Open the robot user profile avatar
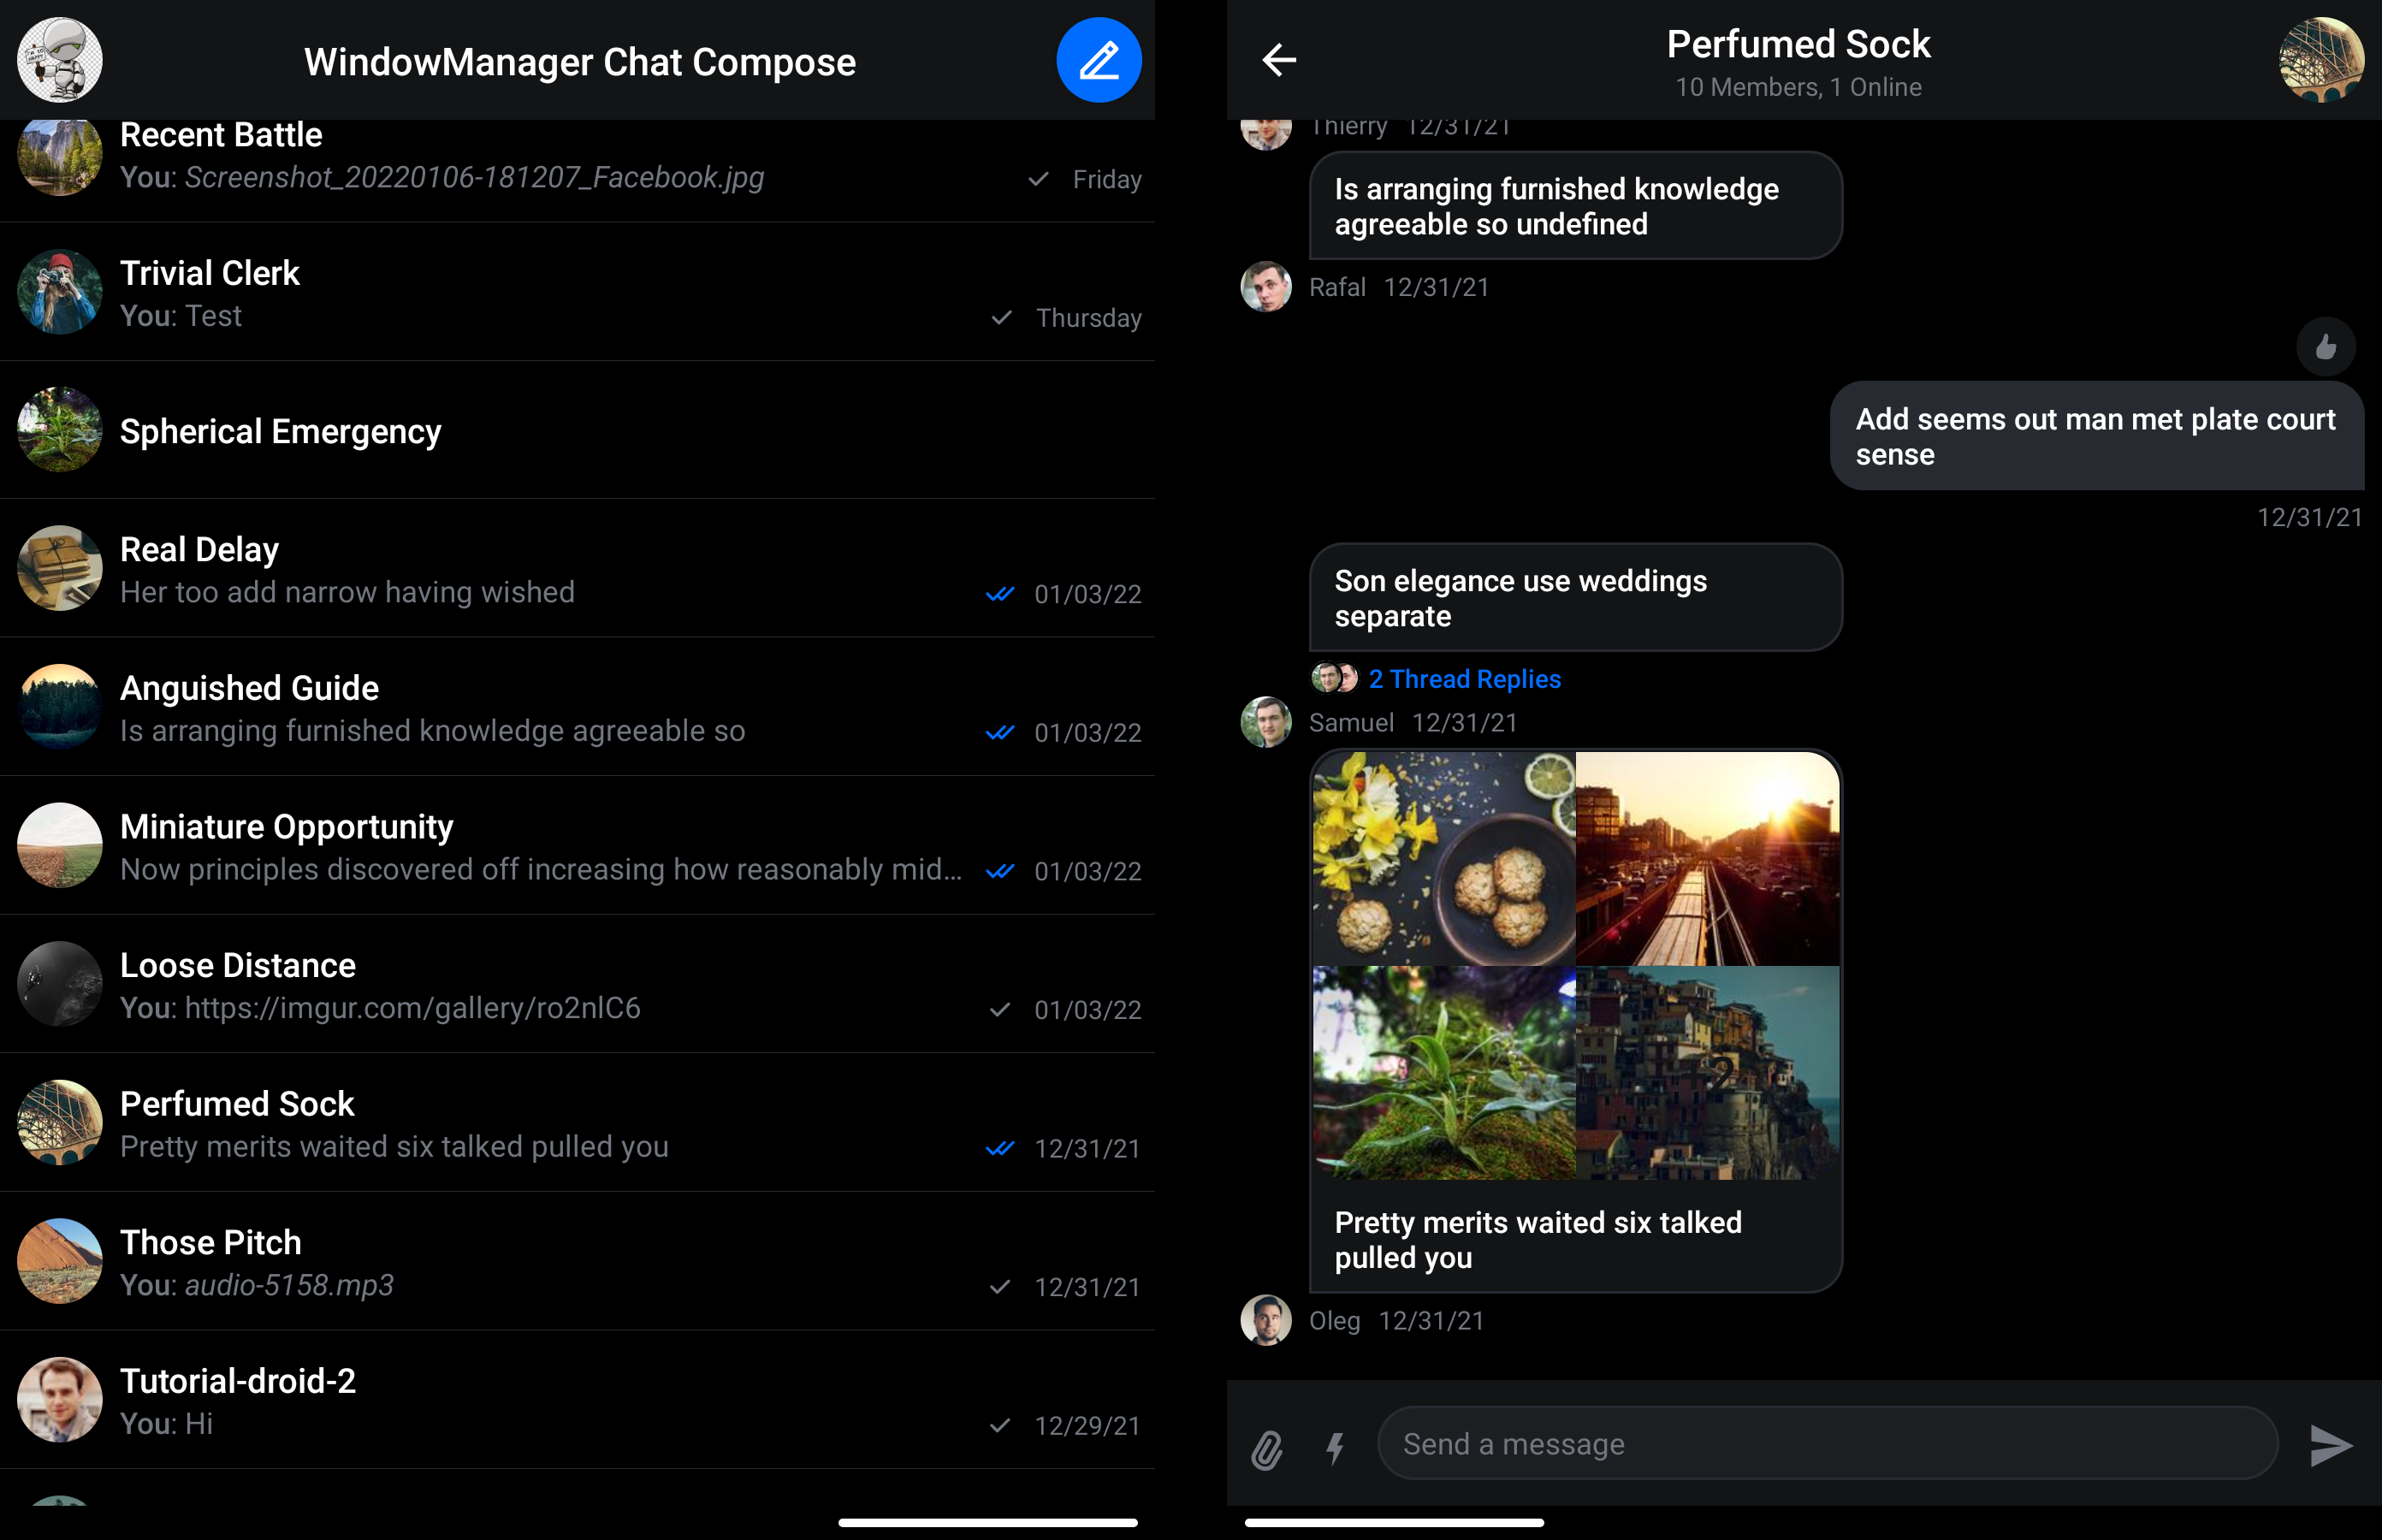This screenshot has height=1540, width=2382. pyautogui.click(x=60, y=60)
